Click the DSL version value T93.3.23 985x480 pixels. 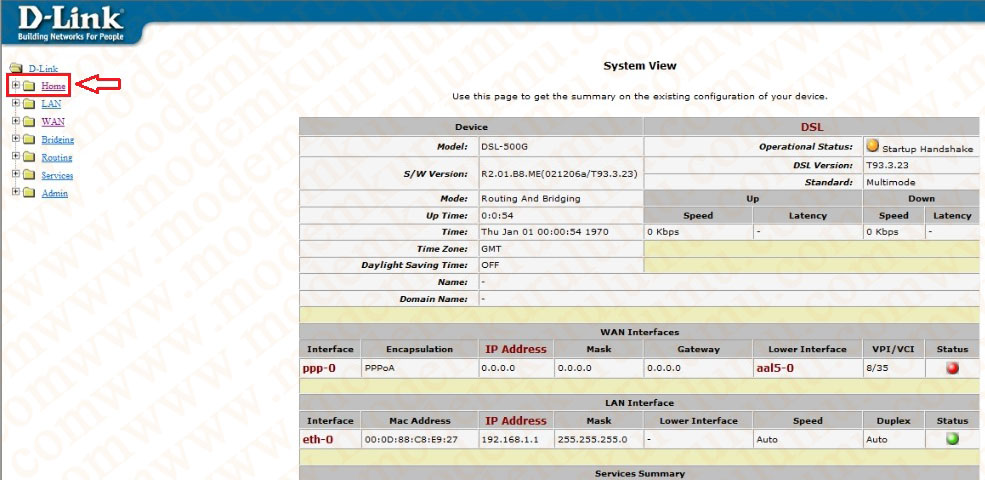click(x=887, y=166)
